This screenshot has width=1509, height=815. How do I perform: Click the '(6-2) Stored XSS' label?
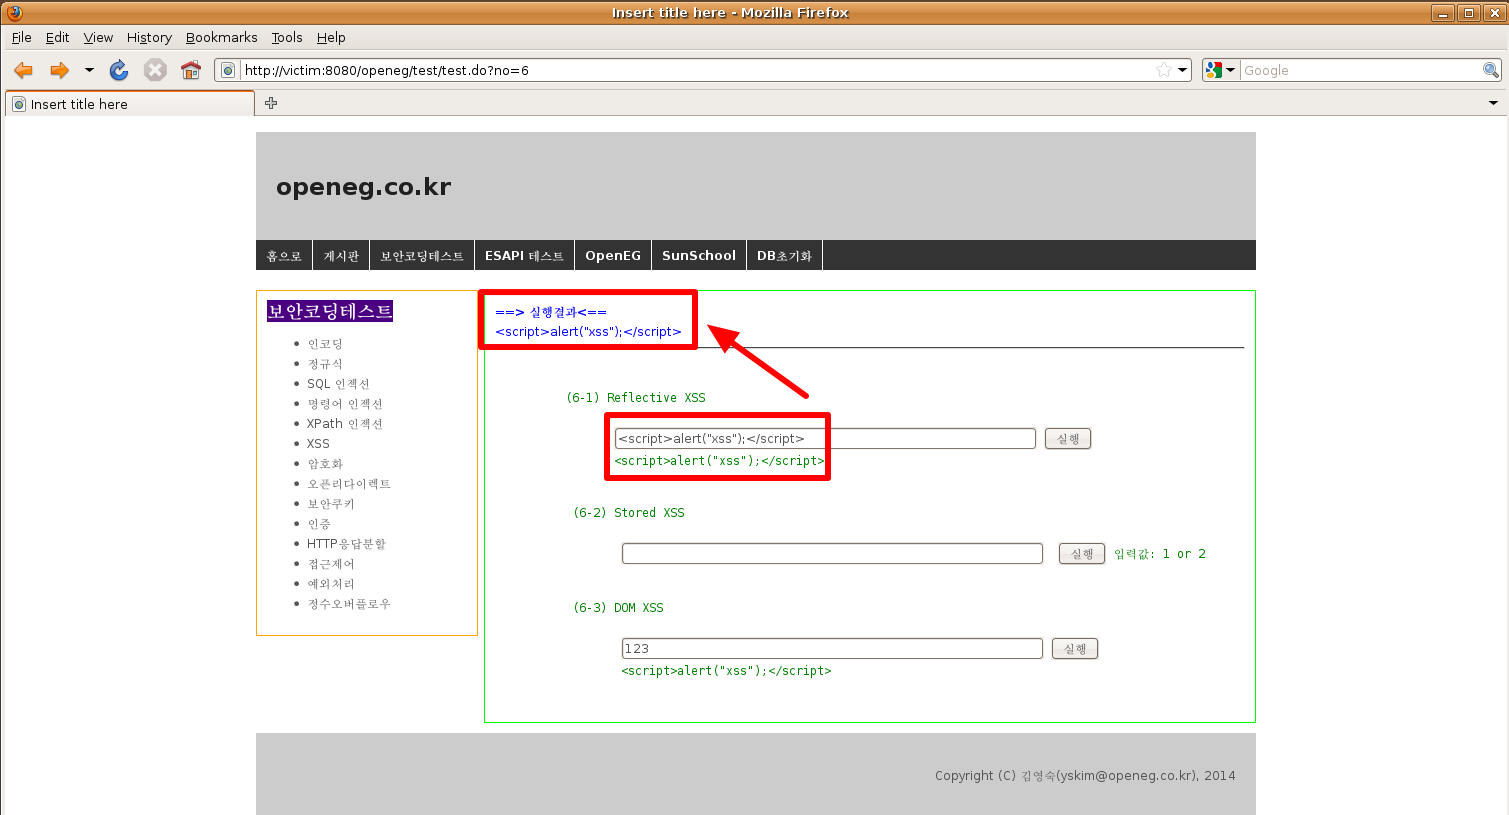click(629, 513)
